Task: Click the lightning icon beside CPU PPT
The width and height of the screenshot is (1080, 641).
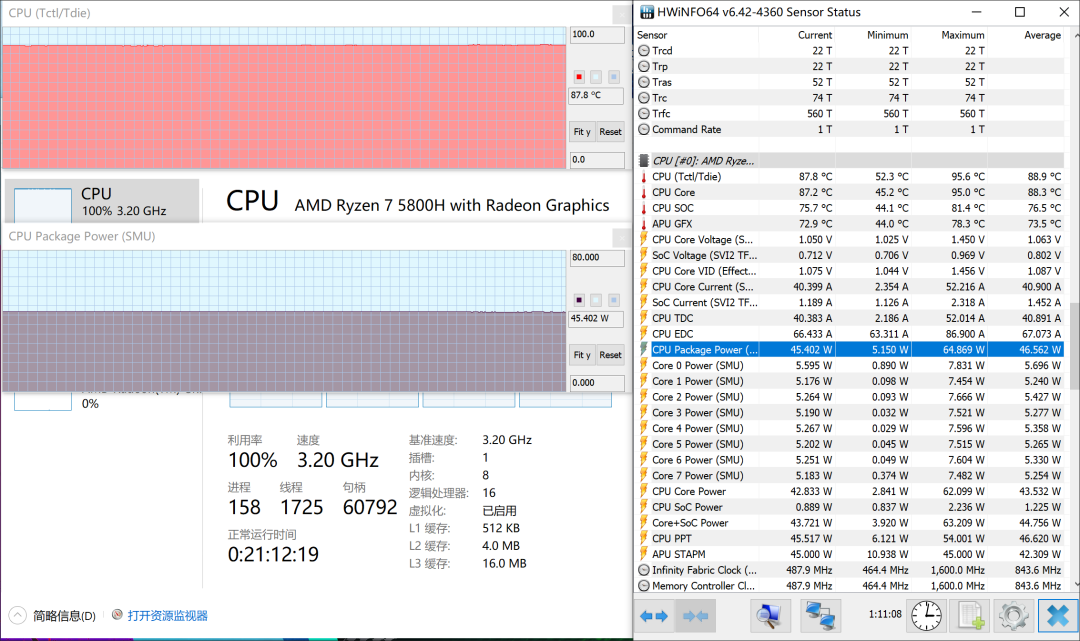Action: pyautogui.click(x=644, y=538)
